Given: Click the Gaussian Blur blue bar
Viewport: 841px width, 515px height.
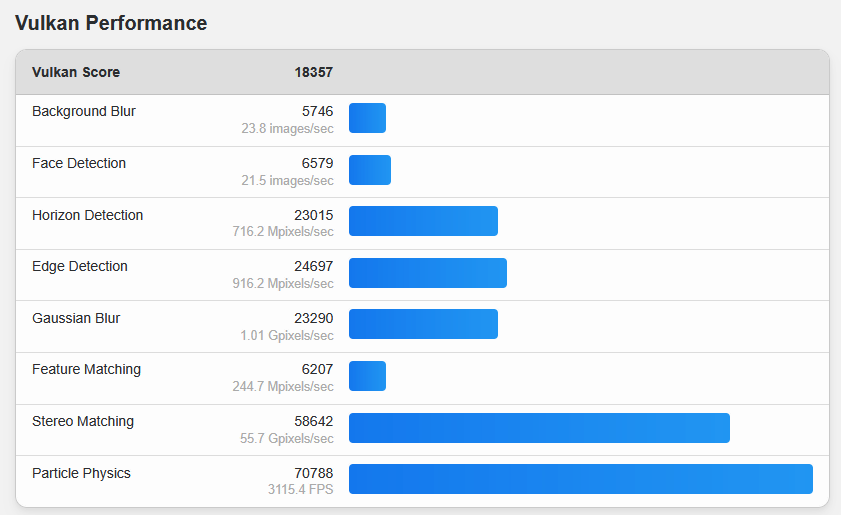Looking at the screenshot, I should (423, 324).
